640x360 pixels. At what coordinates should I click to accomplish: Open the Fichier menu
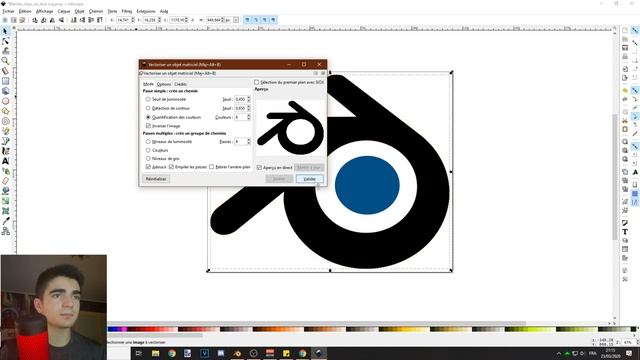[8, 11]
